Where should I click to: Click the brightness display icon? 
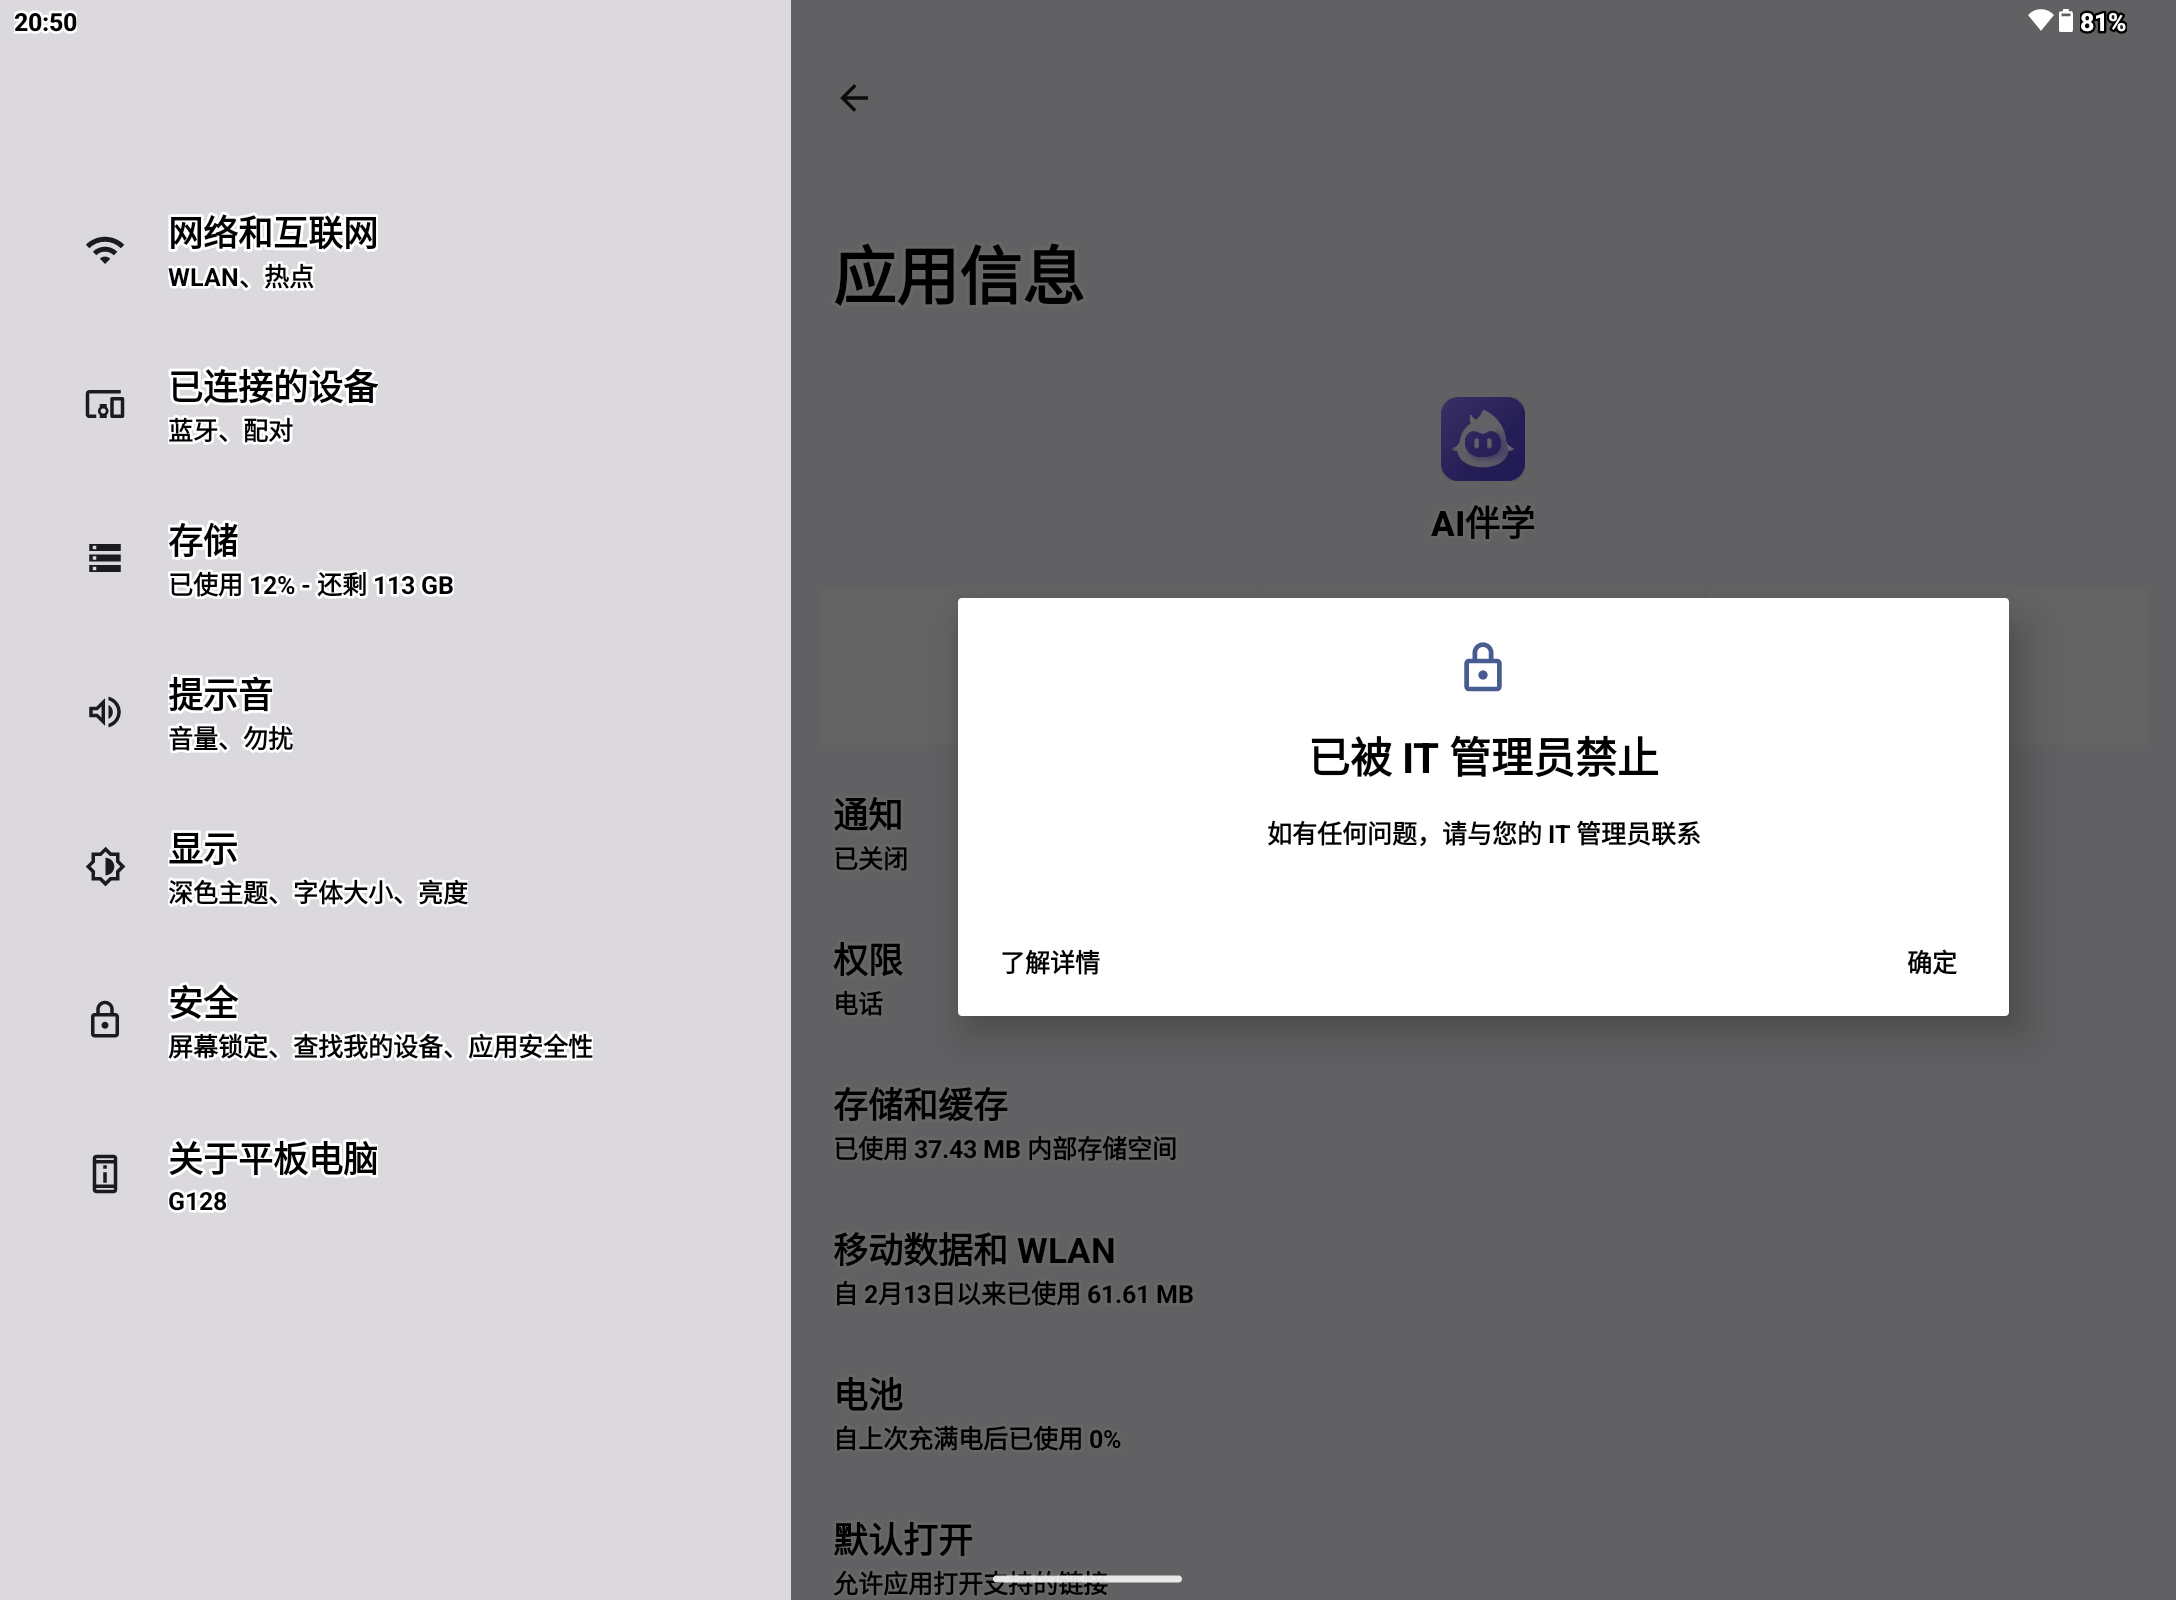tap(105, 866)
